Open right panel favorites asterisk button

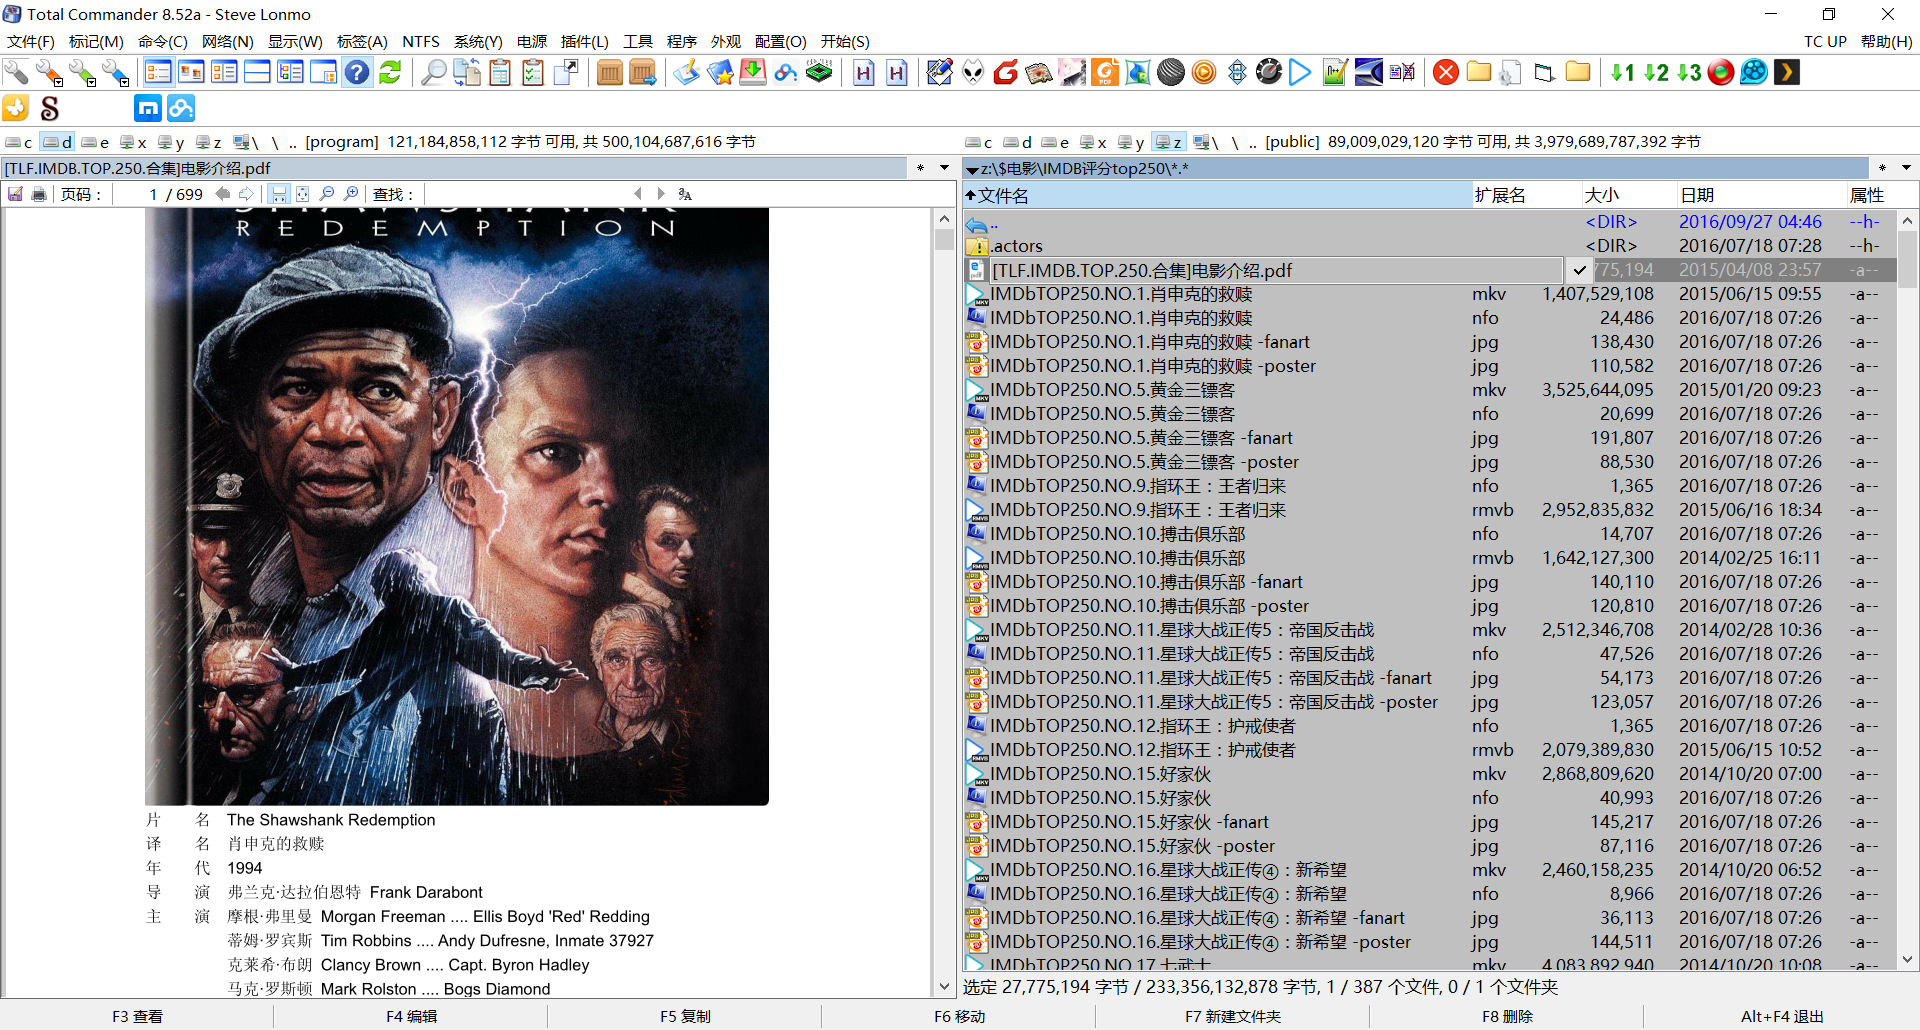(x=1882, y=168)
